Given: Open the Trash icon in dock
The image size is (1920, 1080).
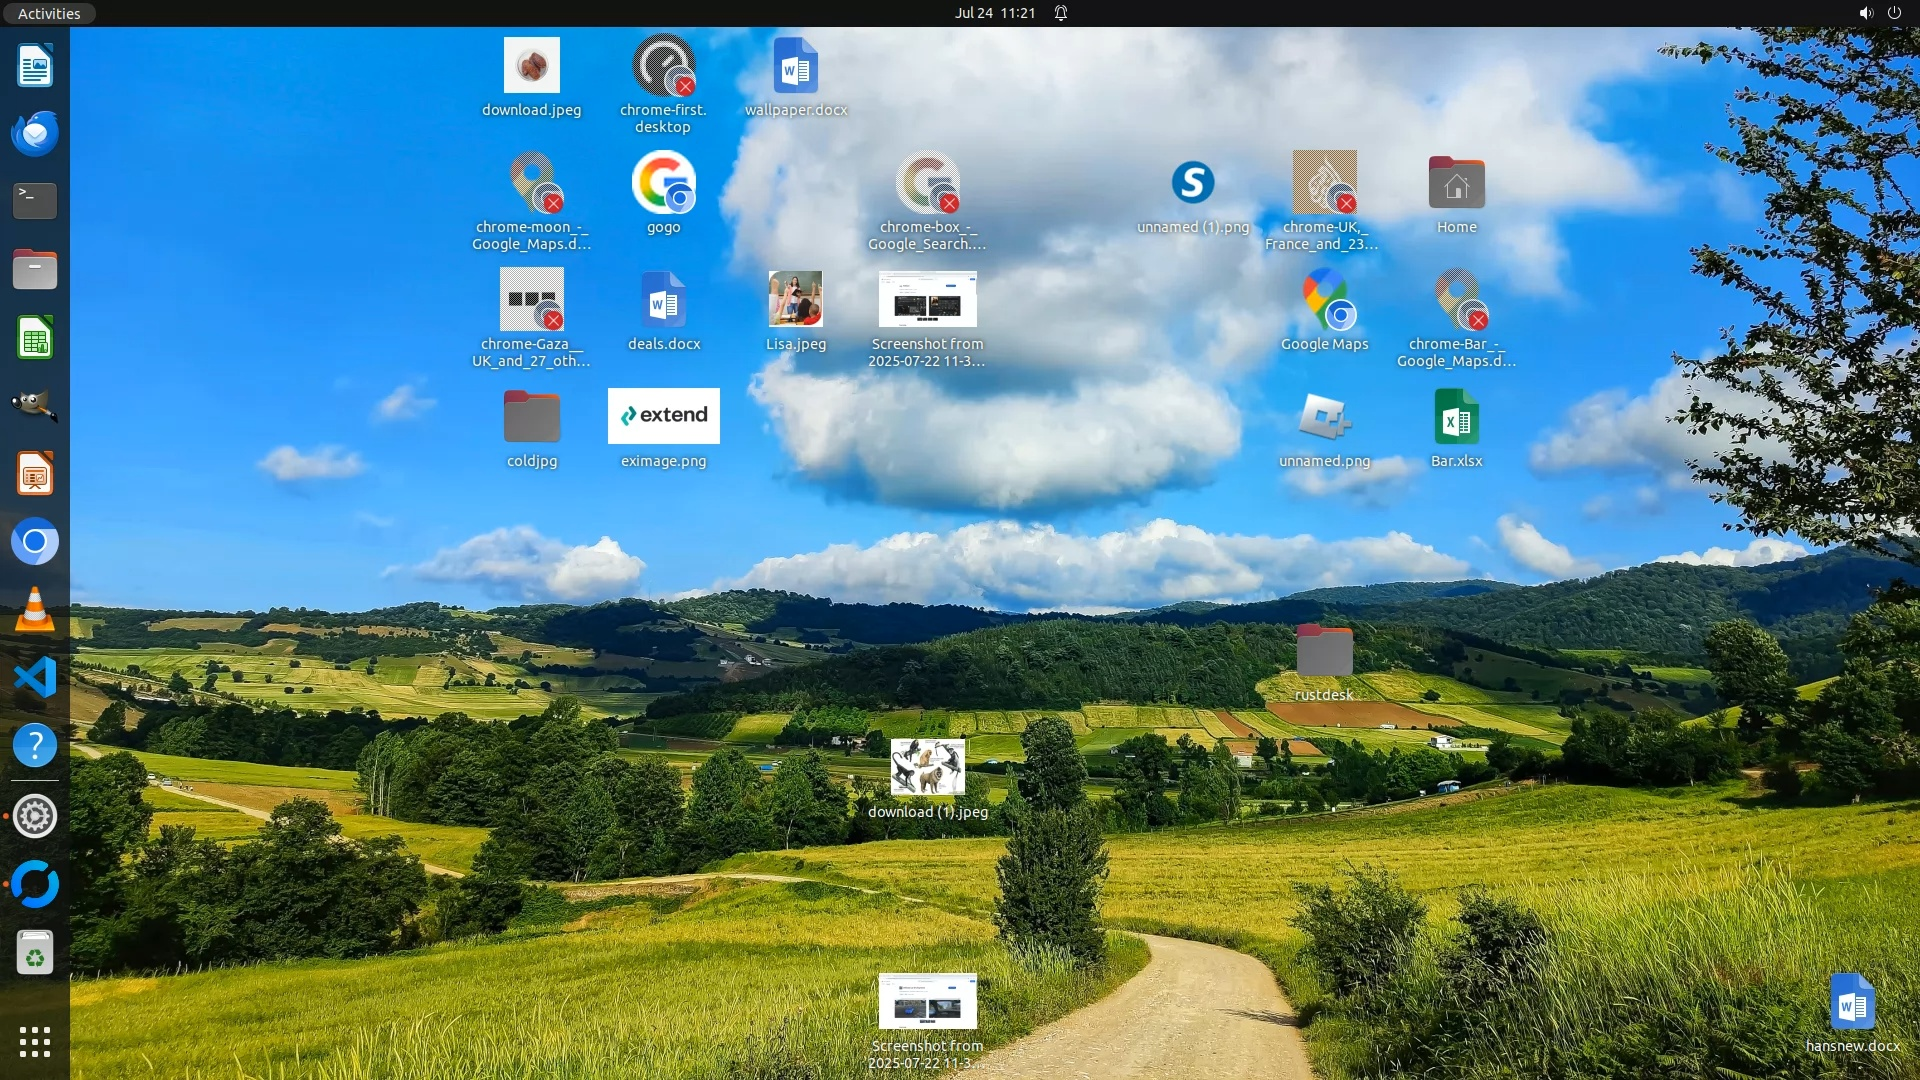Looking at the screenshot, I should coord(35,953).
